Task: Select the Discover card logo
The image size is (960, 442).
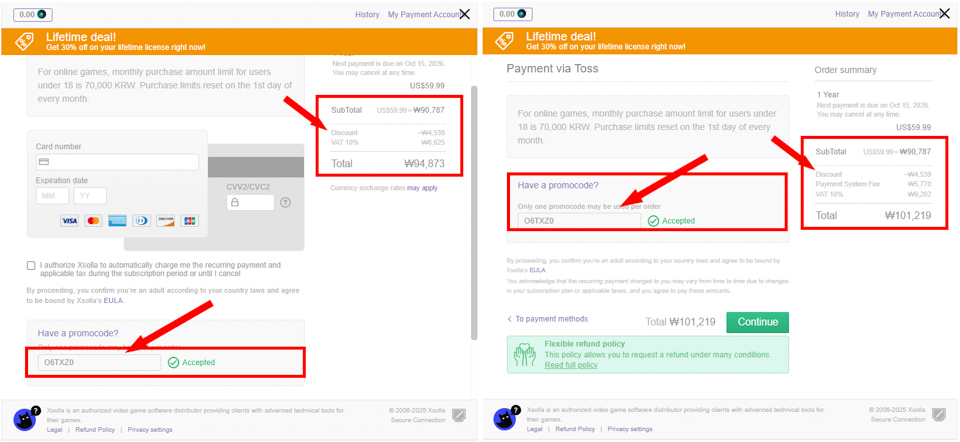Action: click(x=166, y=221)
